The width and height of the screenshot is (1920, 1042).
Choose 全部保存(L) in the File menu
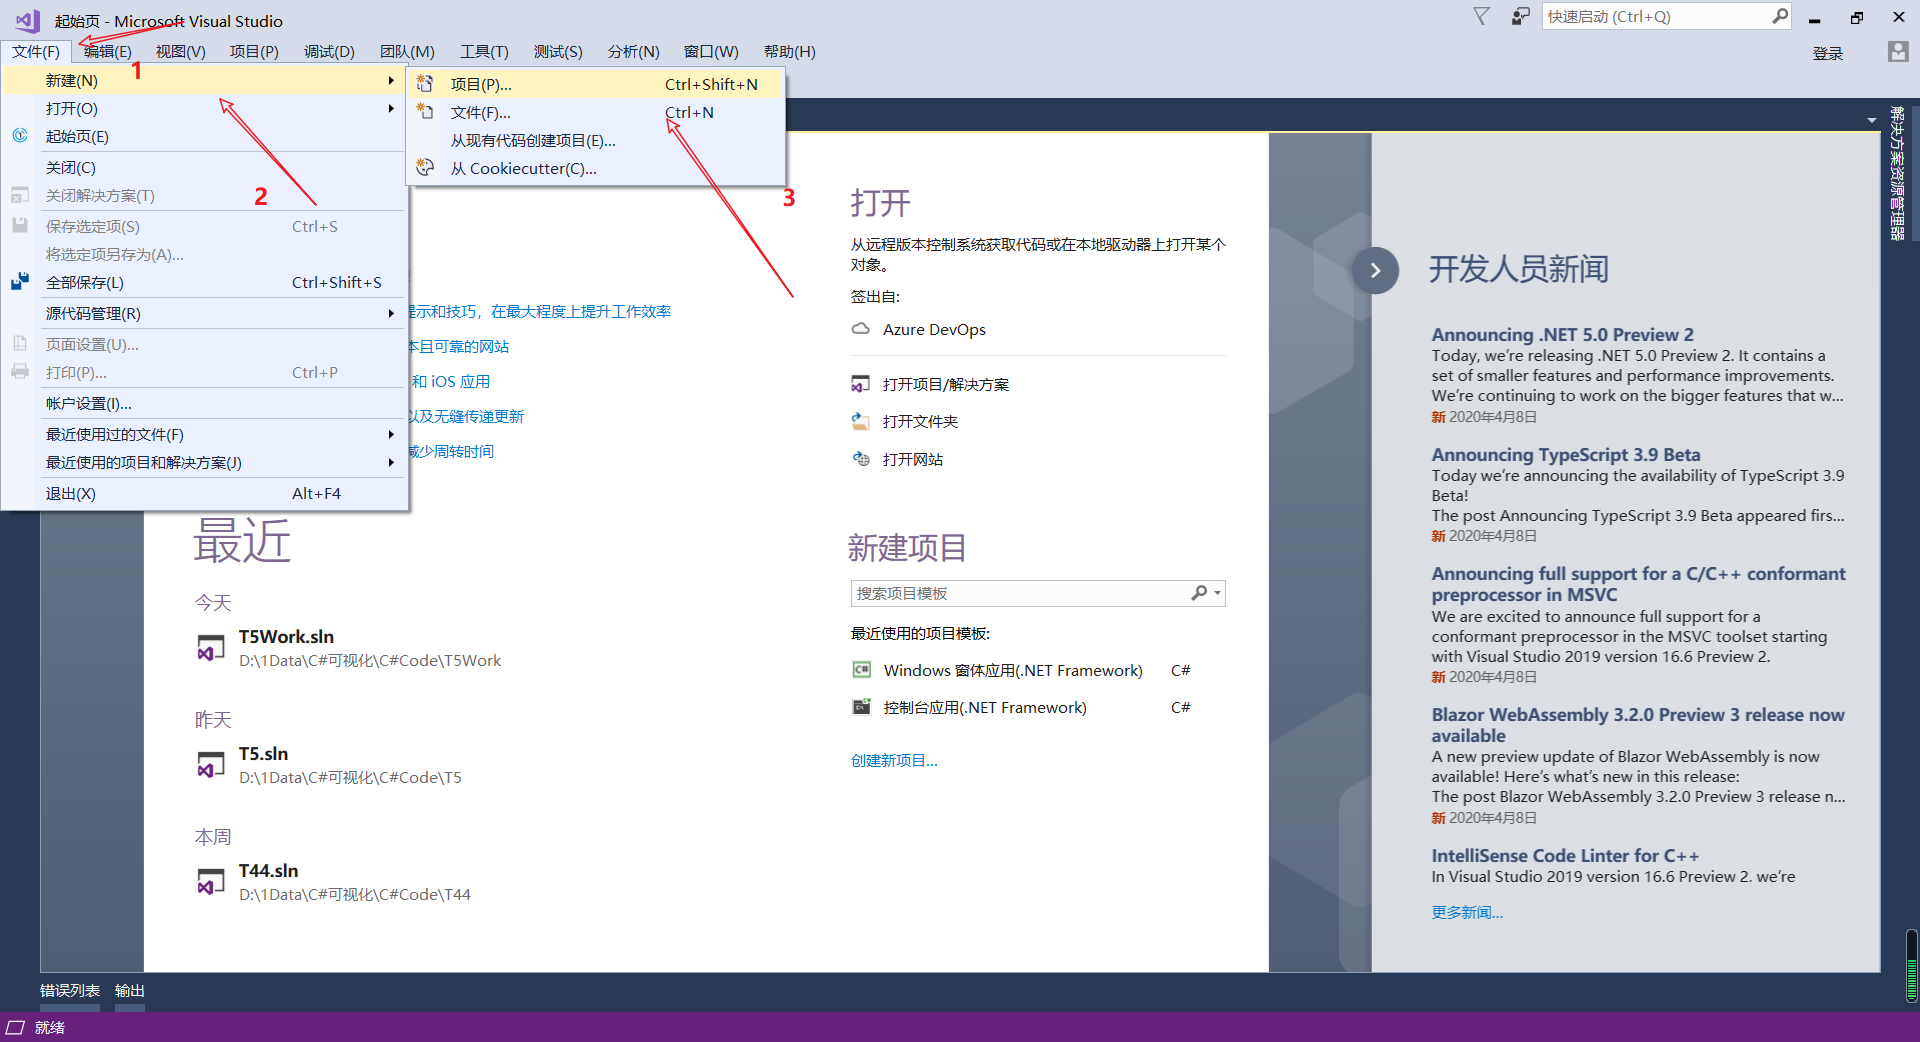click(204, 282)
